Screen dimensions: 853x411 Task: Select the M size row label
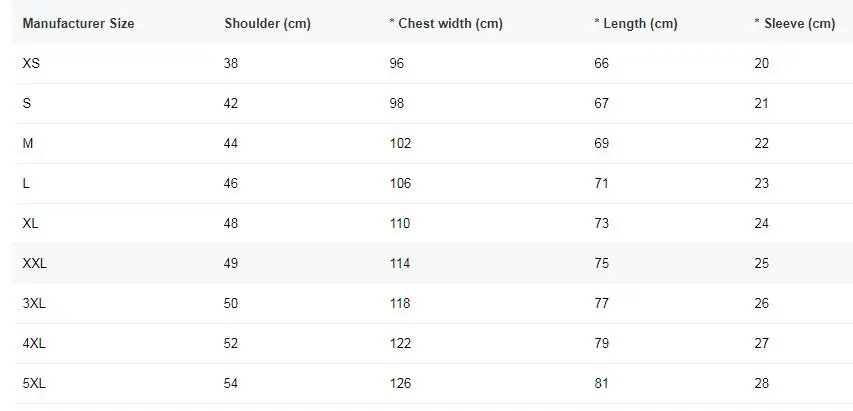[x=28, y=143]
